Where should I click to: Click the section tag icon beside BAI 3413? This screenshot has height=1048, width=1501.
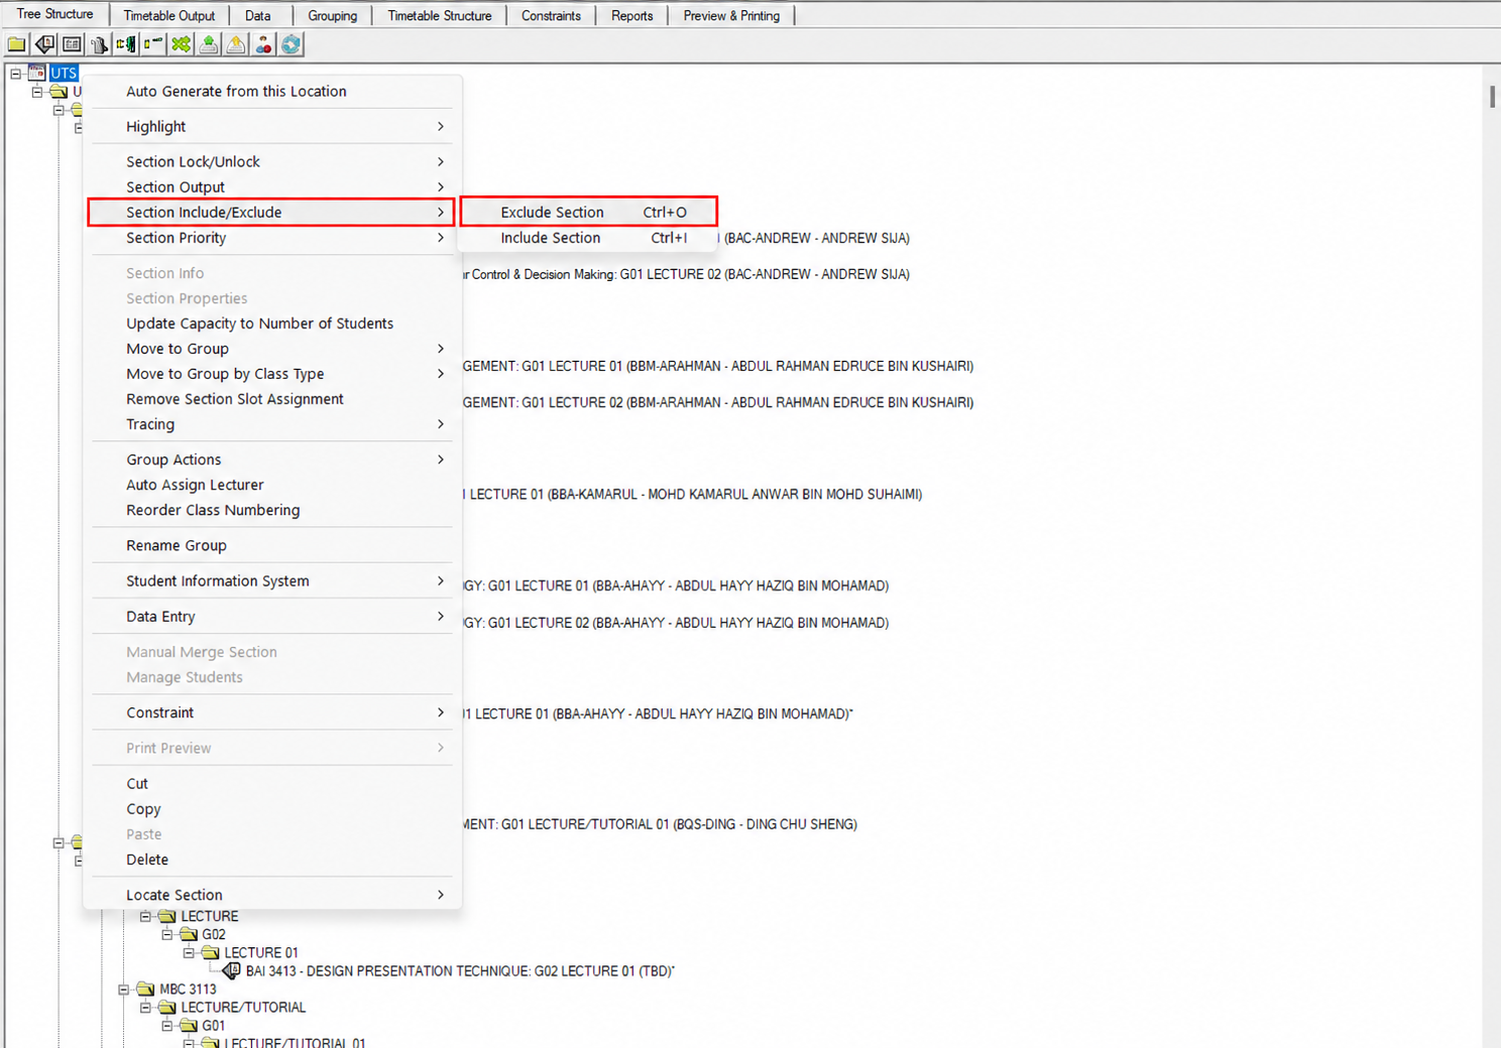(232, 971)
